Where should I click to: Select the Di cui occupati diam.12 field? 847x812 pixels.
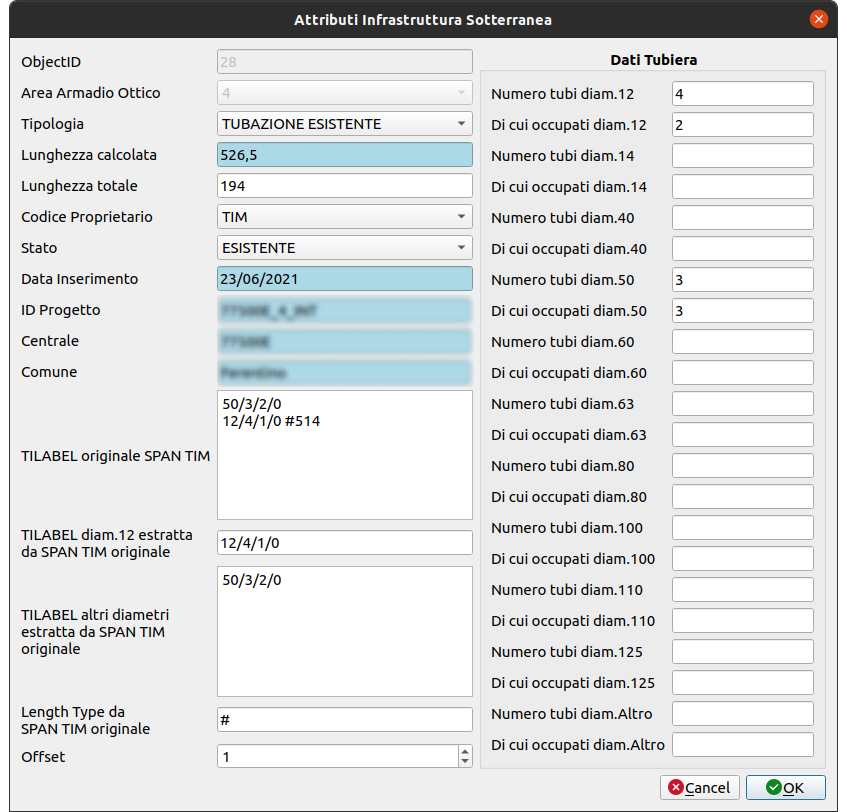point(742,125)
